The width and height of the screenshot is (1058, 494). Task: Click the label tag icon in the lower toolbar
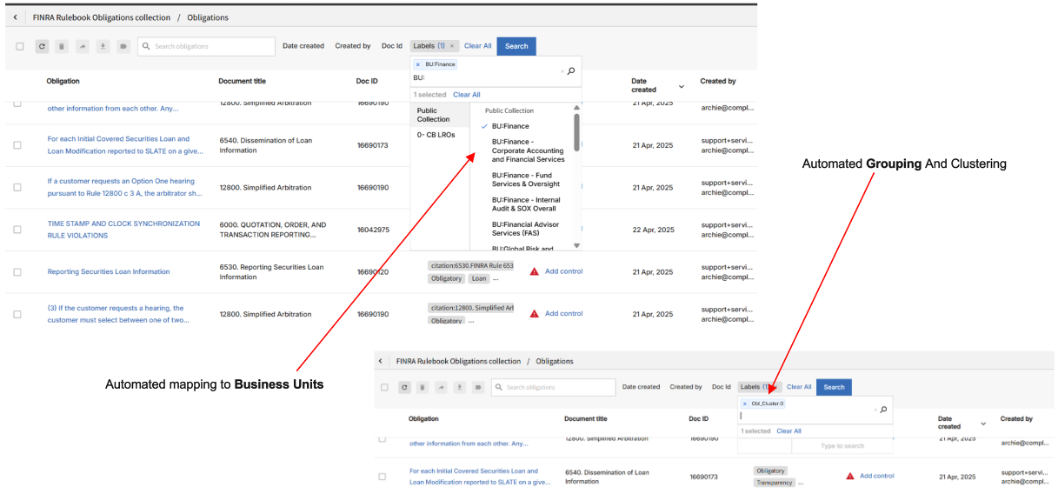point(478,387)
